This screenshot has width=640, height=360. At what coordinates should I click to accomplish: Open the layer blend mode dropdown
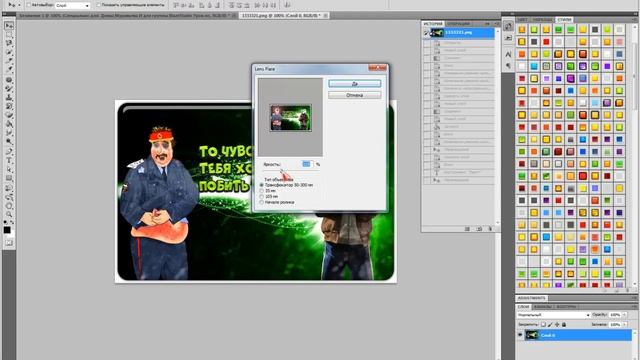click(x=553, y=315)
